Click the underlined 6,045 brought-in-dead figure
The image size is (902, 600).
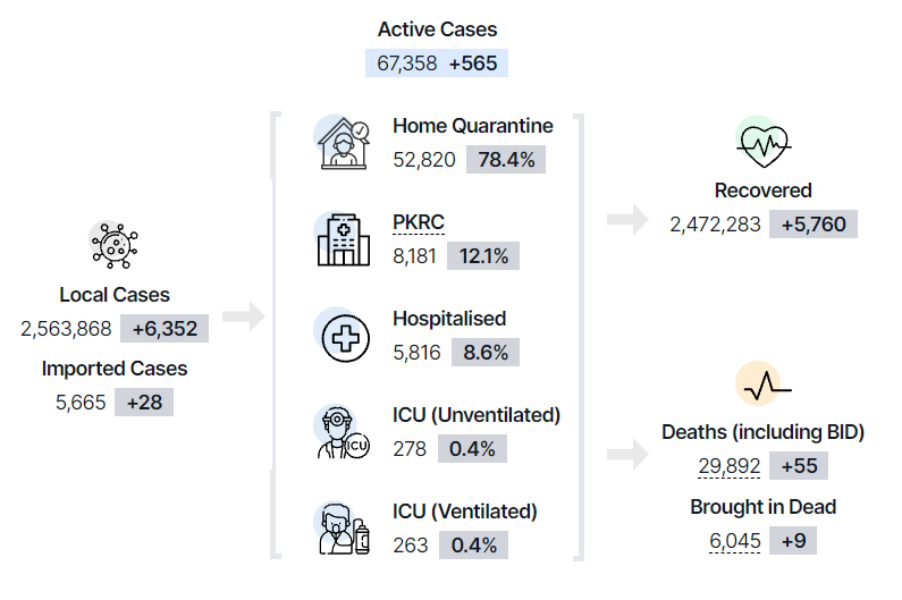[734, 541]
